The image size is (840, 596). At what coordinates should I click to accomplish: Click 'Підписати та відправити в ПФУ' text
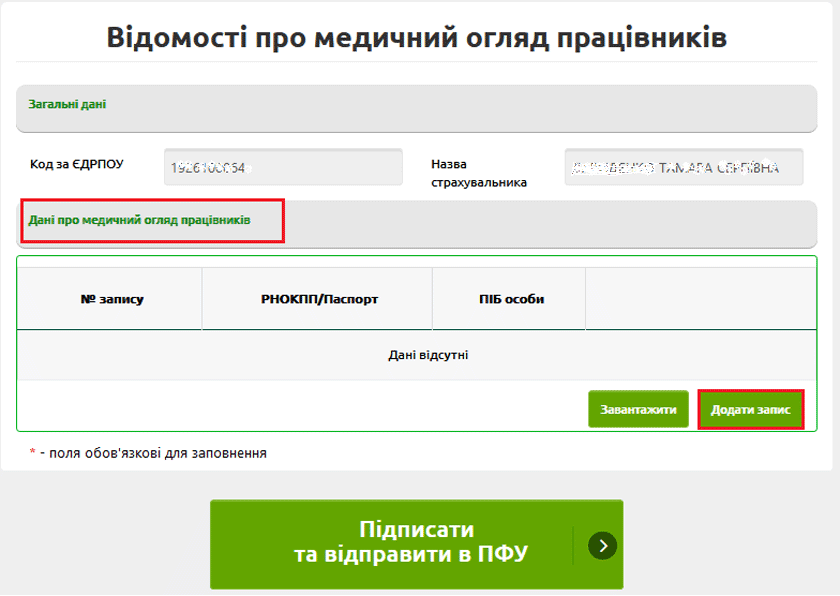point(410,542)
